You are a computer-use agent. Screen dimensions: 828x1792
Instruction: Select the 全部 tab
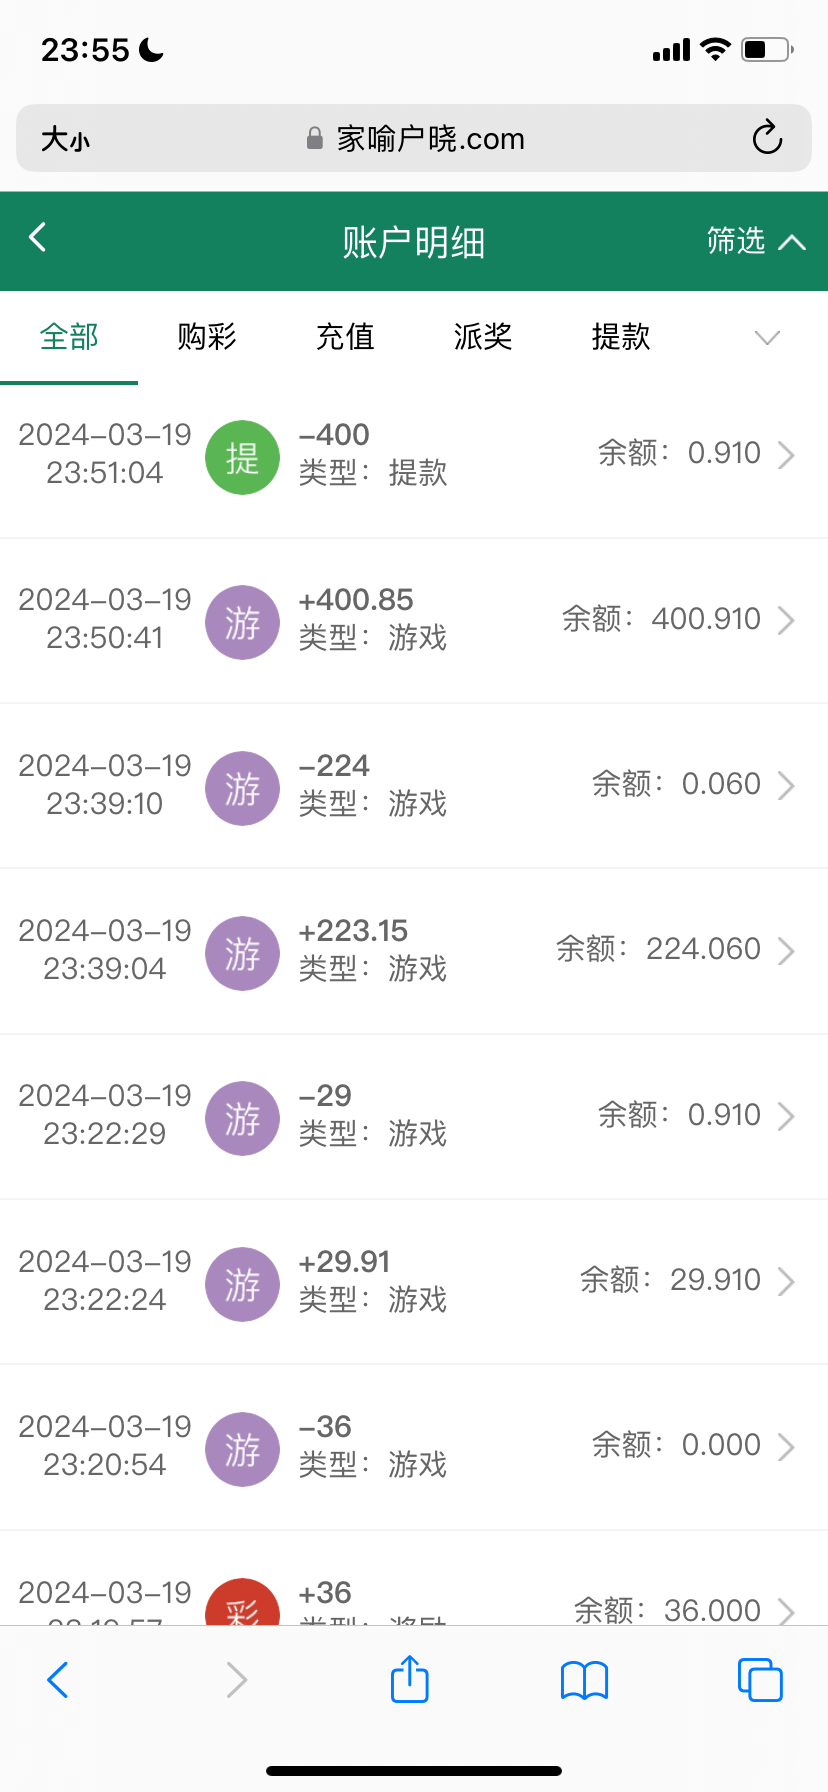(x=69, y=337)
